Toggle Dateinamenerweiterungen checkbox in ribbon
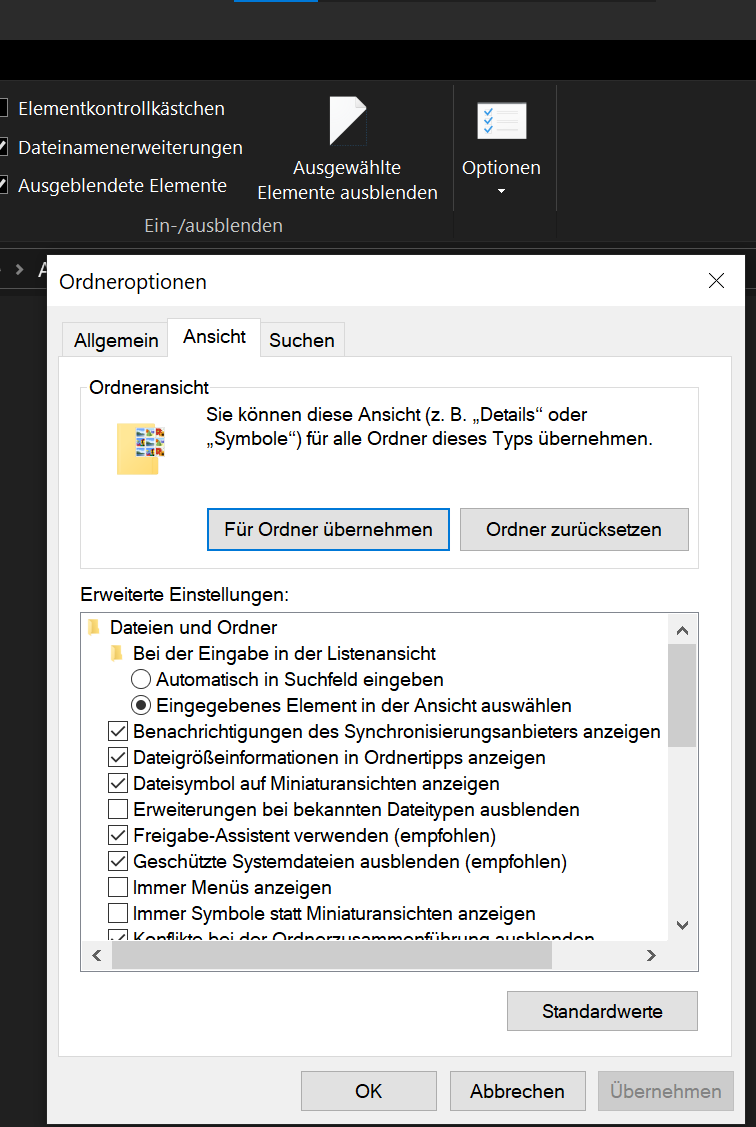Screen dimensions: 756x1127 (4, 147)
